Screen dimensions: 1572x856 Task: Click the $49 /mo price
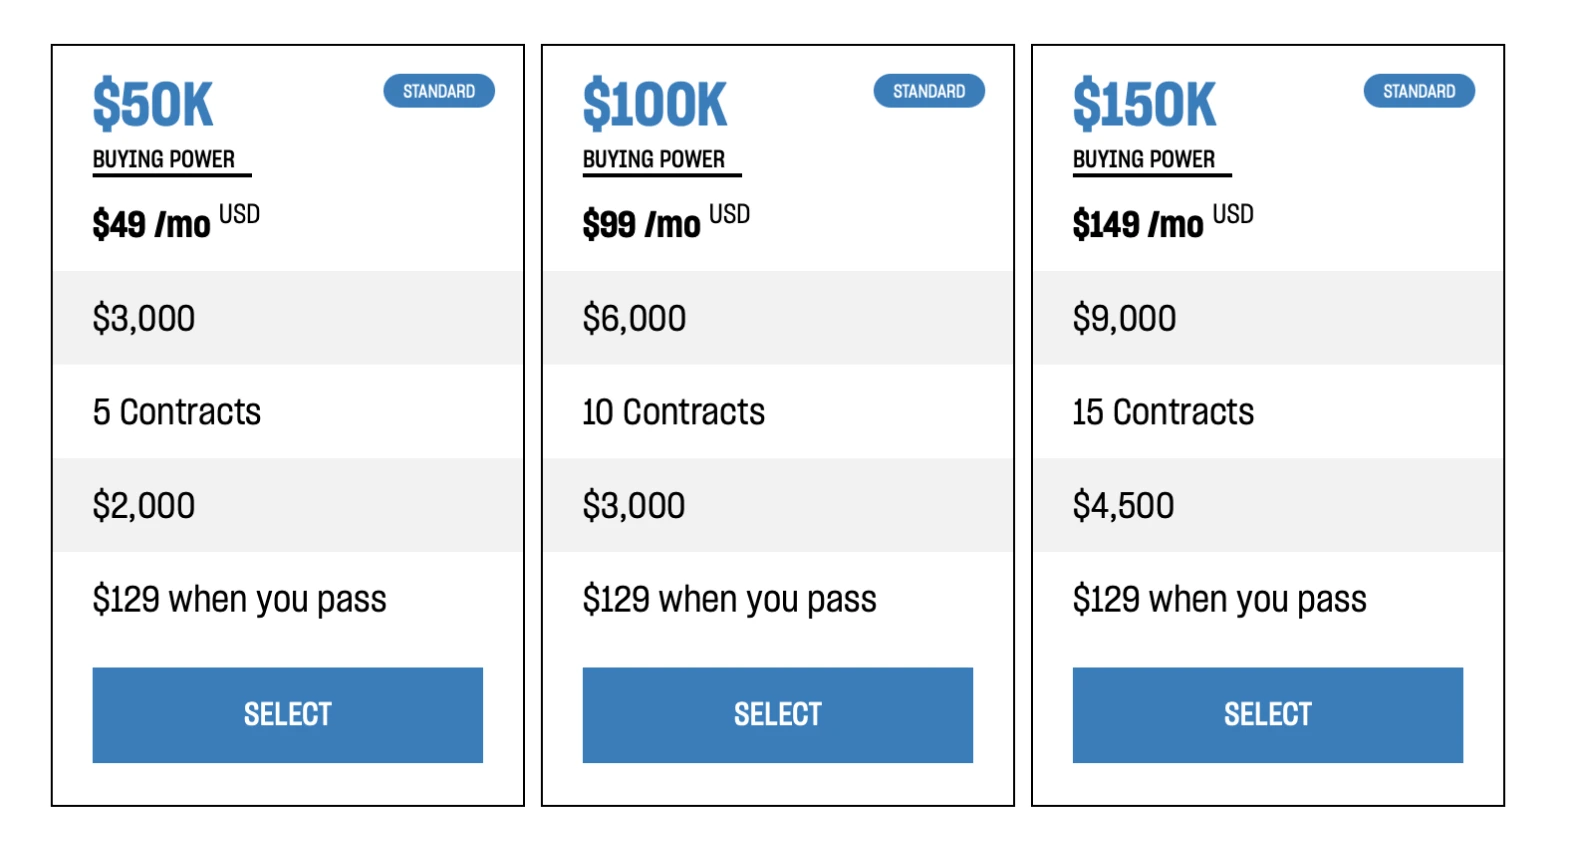click(152, 224)
